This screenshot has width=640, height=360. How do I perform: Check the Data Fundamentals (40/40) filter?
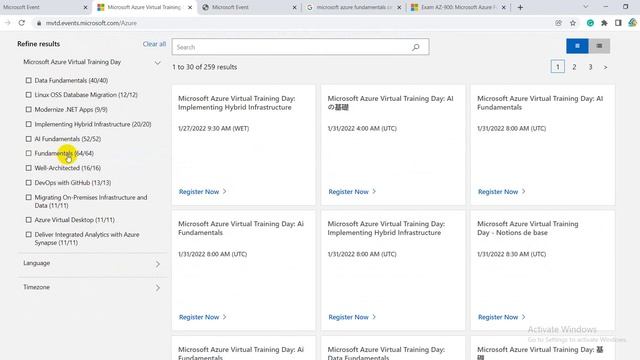point(29,80)
